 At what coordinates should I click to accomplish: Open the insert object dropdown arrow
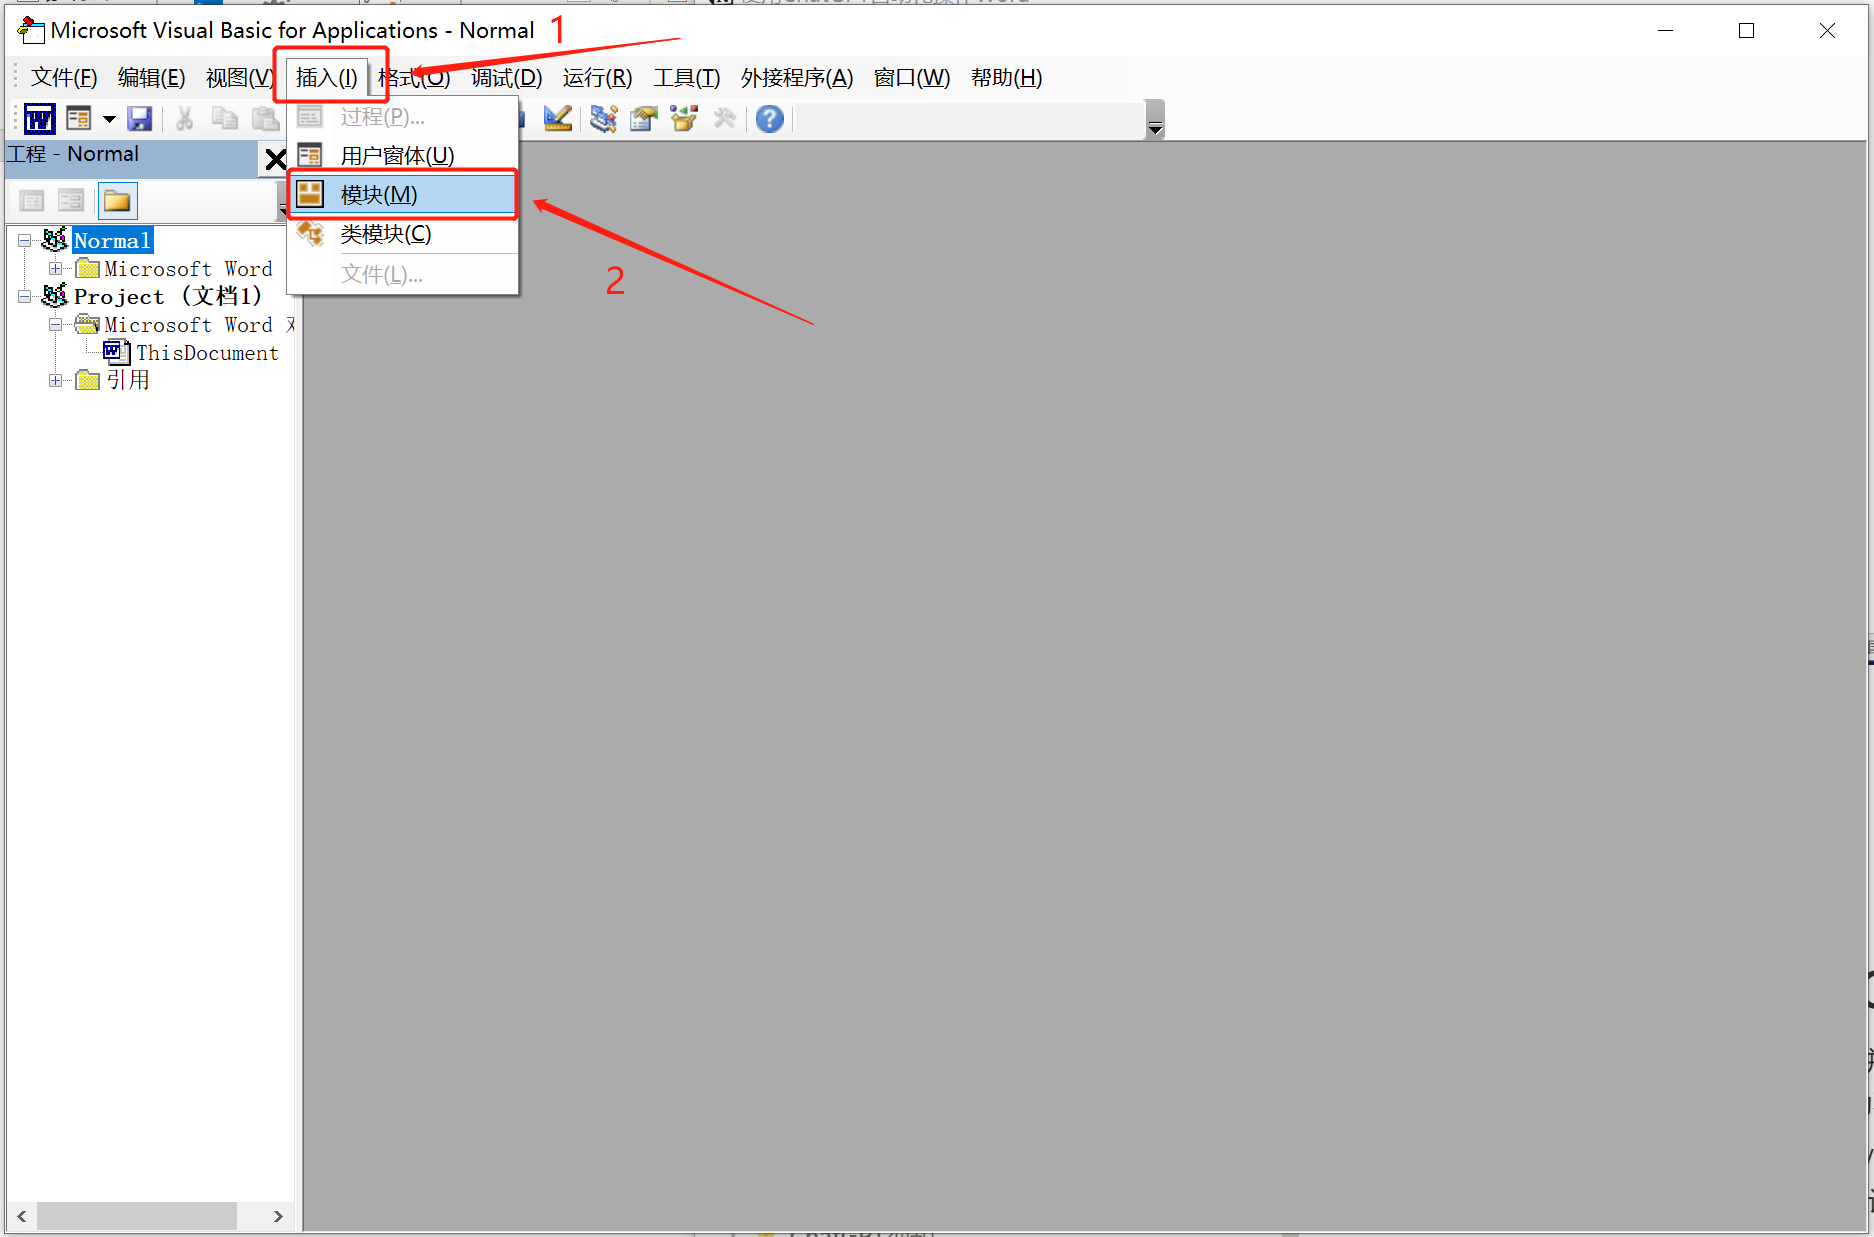pyautogui.click(x=109, y=119)
